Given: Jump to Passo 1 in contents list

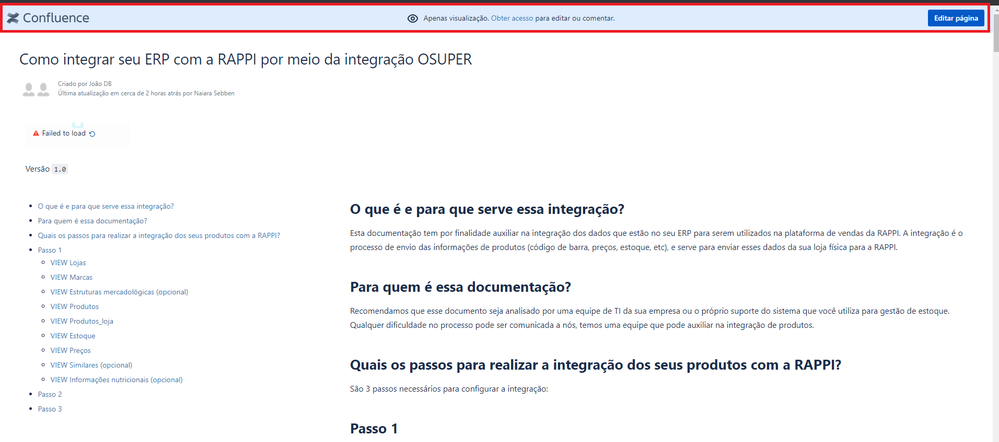Looking at the screenshot, I should tap(50, 250).
